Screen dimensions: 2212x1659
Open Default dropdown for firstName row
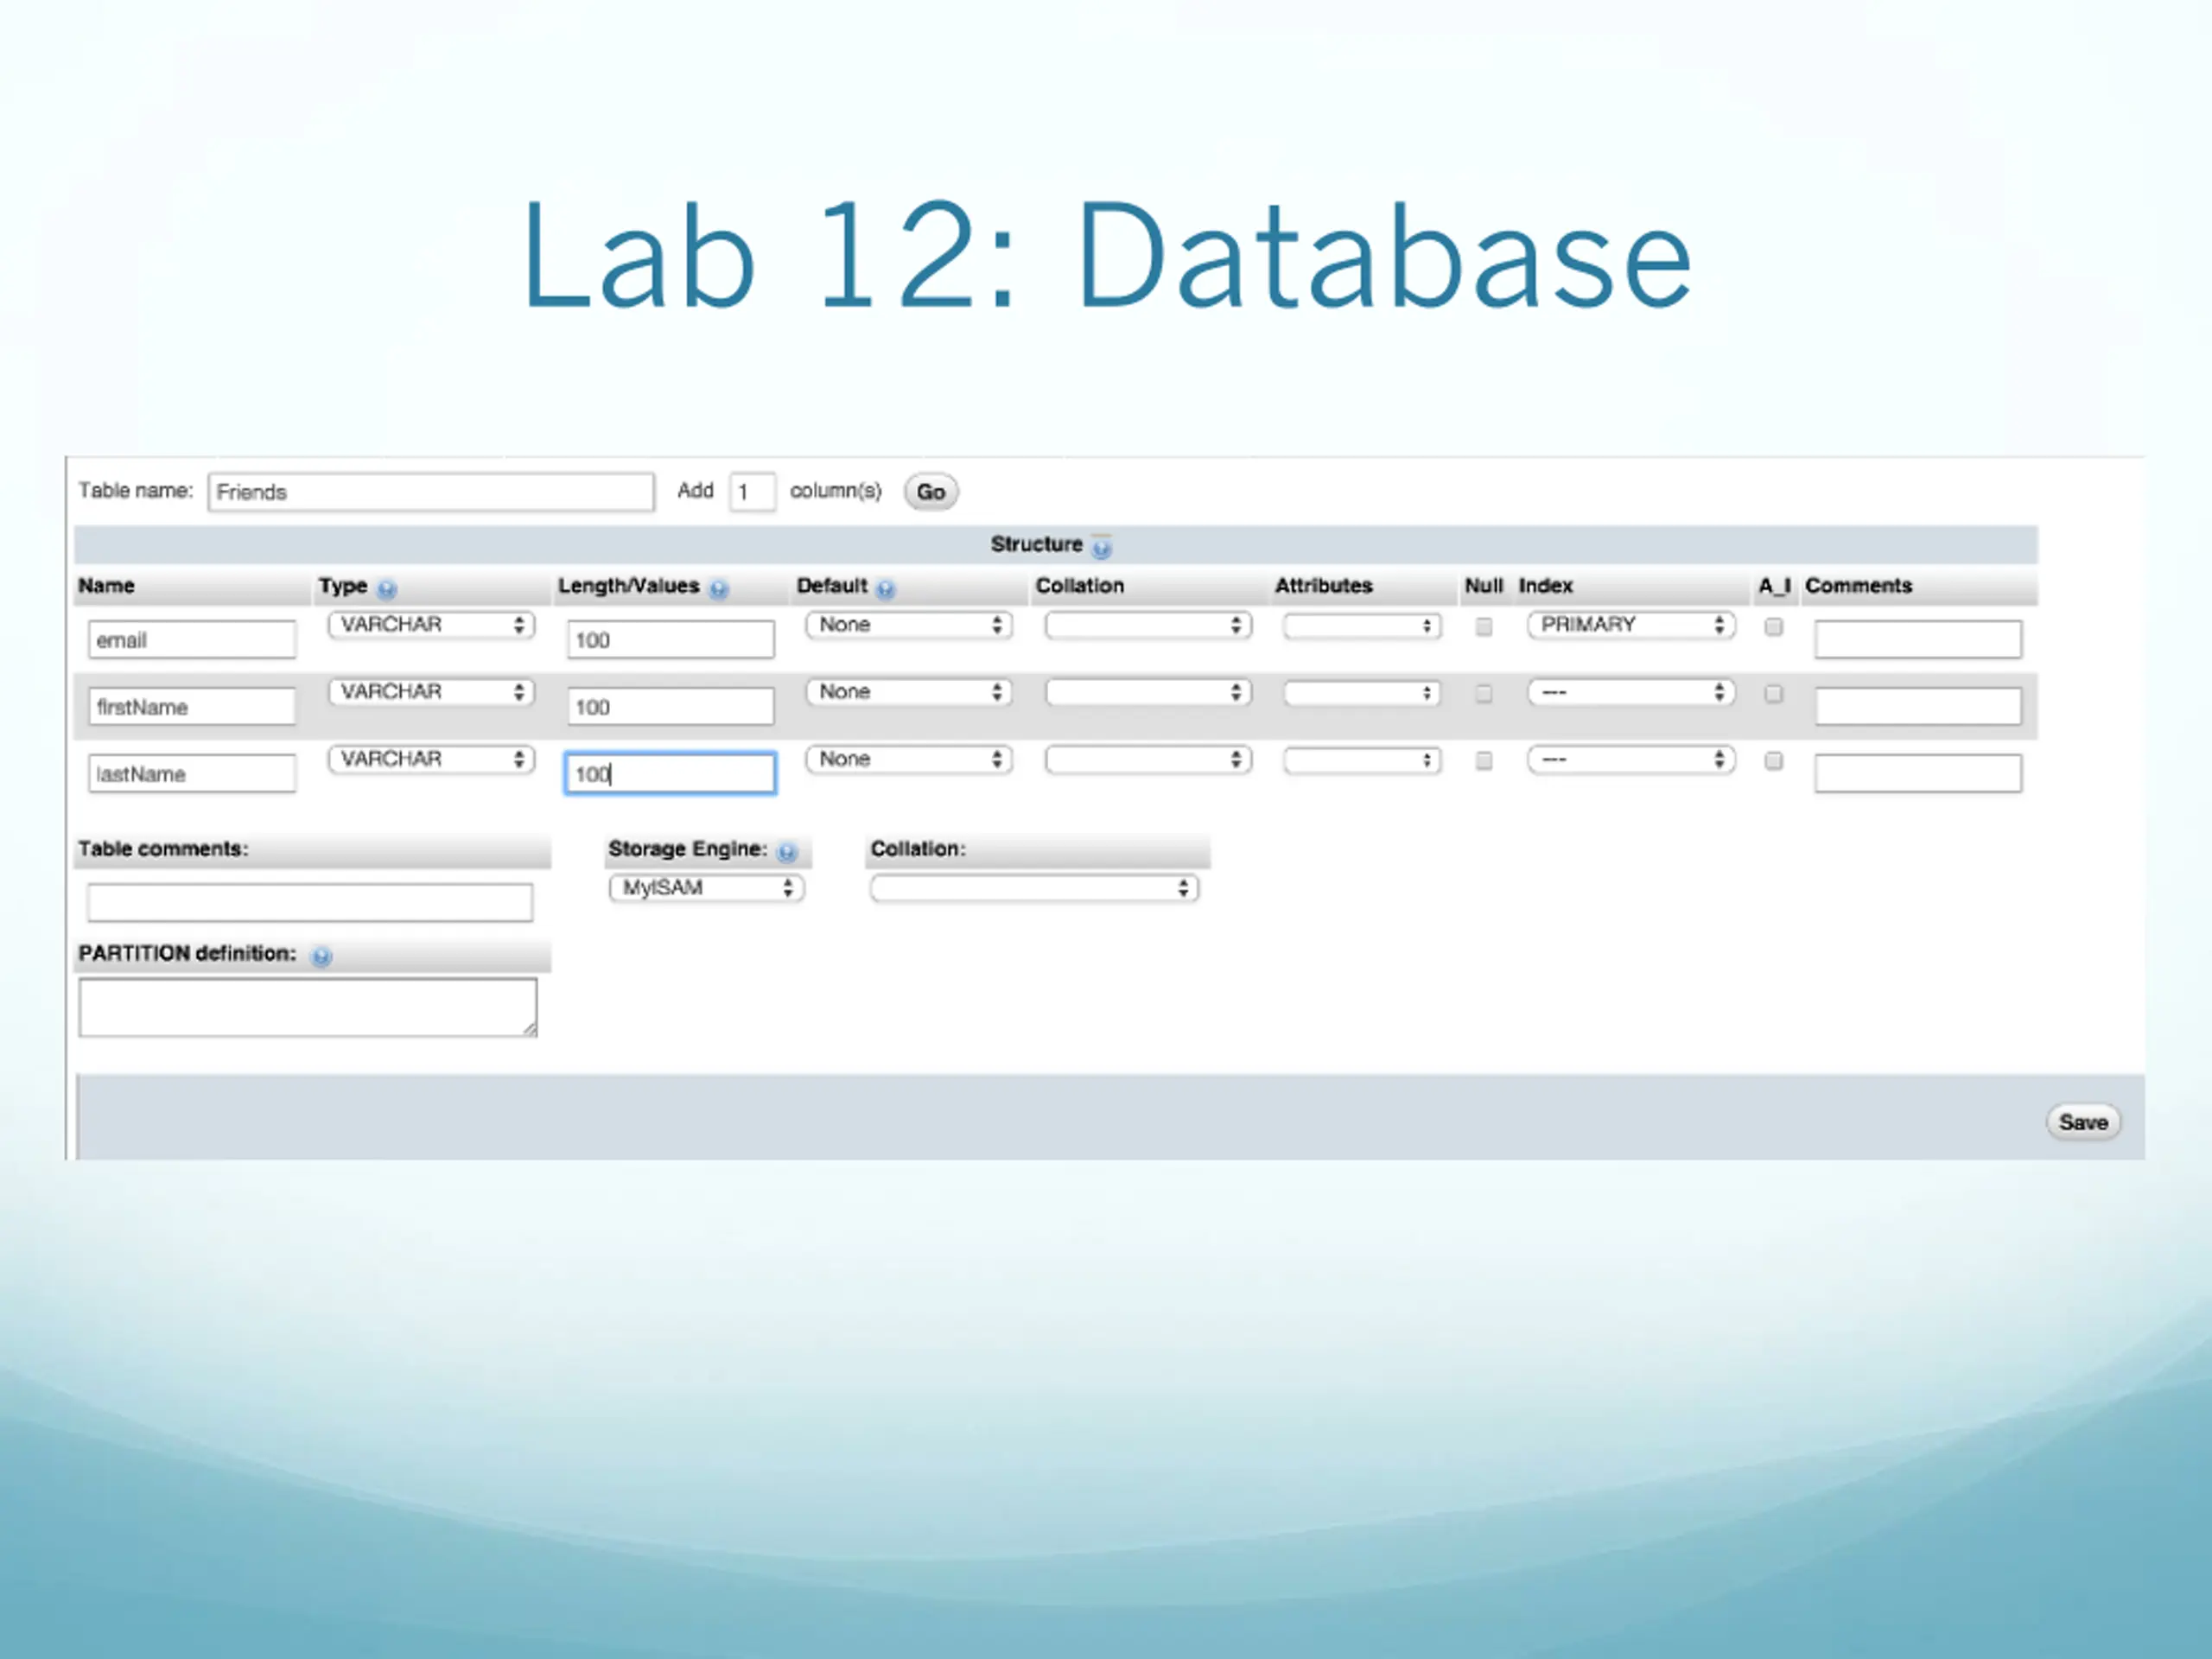pos(909,692)
